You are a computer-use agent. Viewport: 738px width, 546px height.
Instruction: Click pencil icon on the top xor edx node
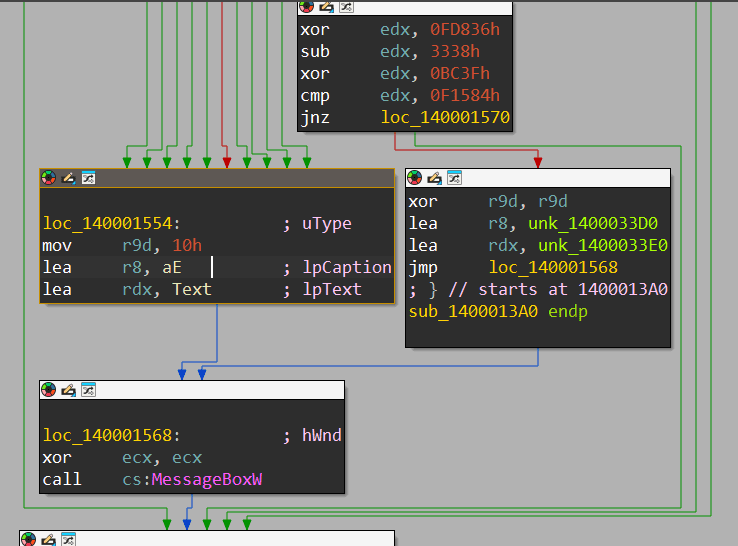point(326,7)
